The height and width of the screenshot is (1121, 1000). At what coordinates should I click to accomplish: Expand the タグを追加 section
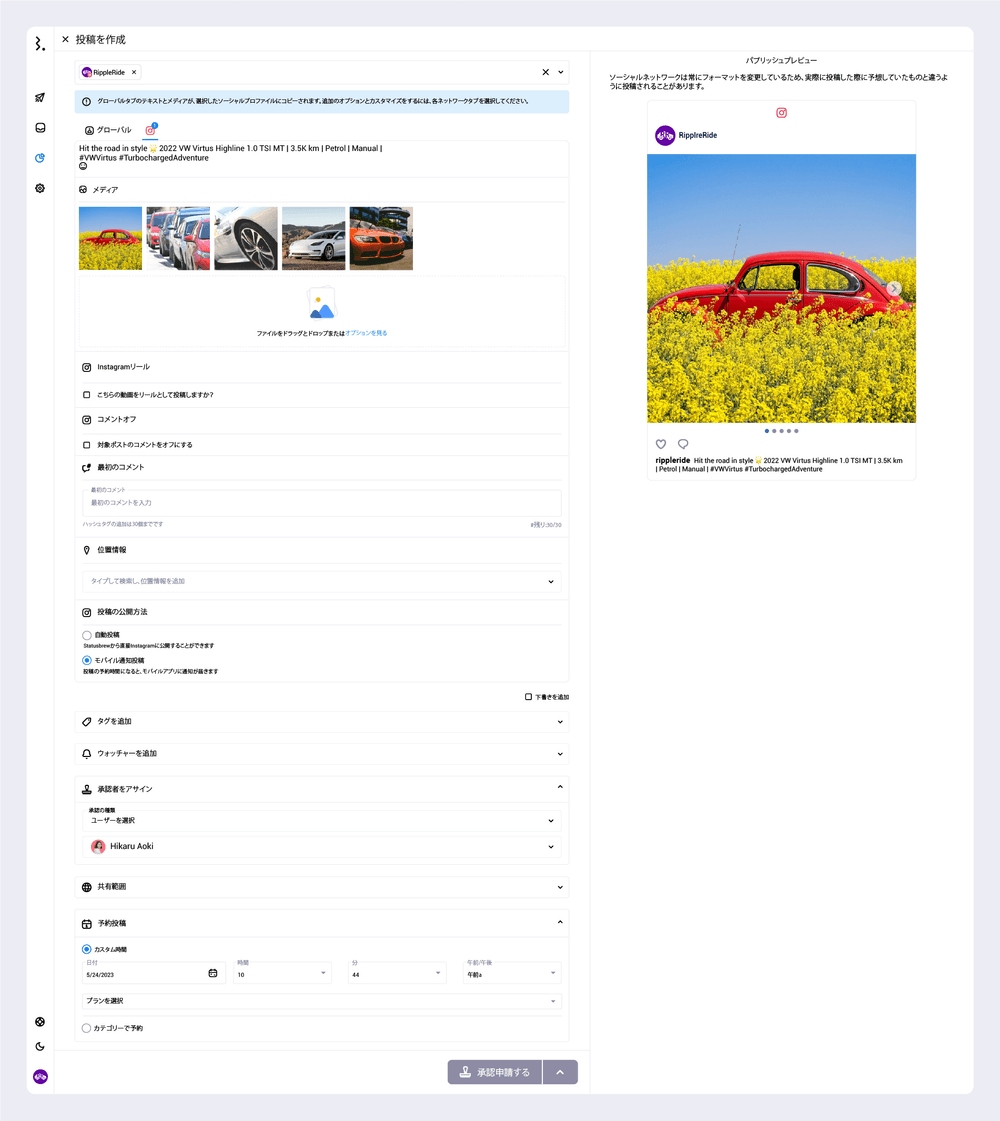point(321,722)
